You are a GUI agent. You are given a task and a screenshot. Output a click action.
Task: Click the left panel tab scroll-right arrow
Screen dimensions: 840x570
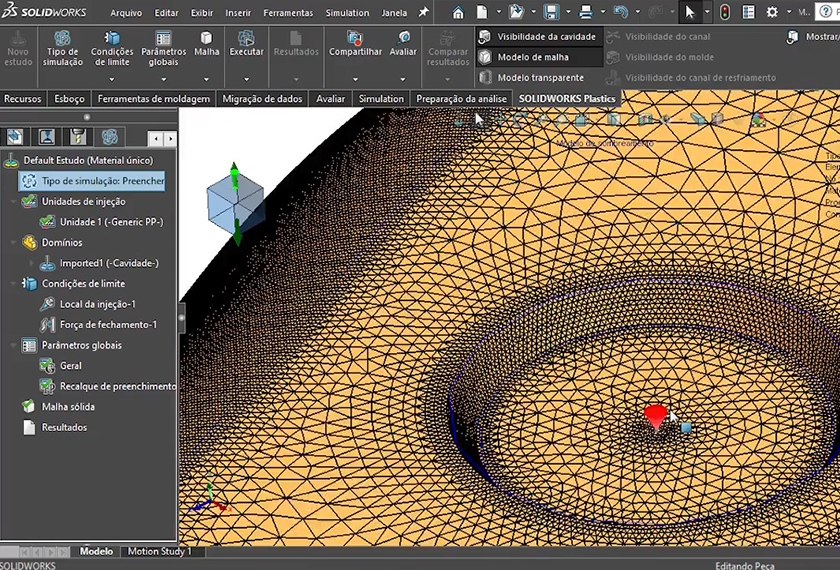point(170,139)
